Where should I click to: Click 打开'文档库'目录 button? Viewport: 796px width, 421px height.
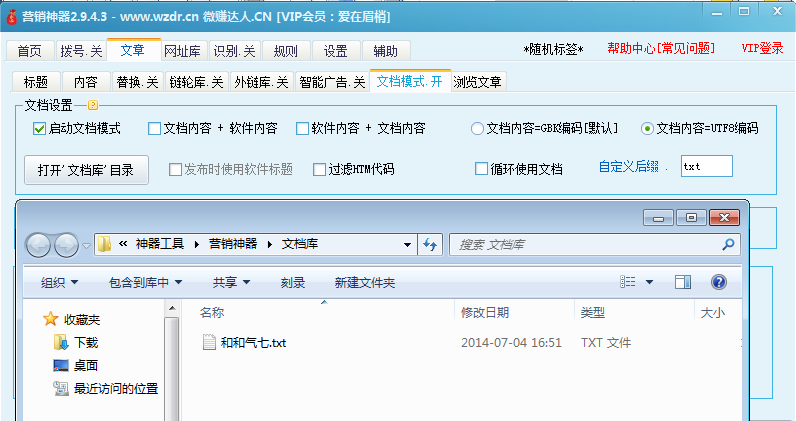coord(86,170)
